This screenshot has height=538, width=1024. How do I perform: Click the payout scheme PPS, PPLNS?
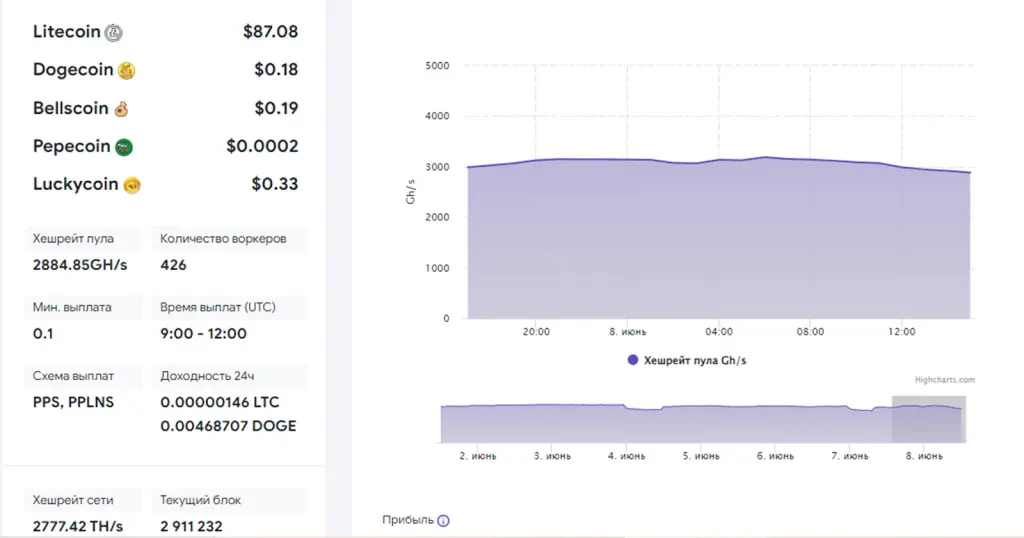click(73, 402)
